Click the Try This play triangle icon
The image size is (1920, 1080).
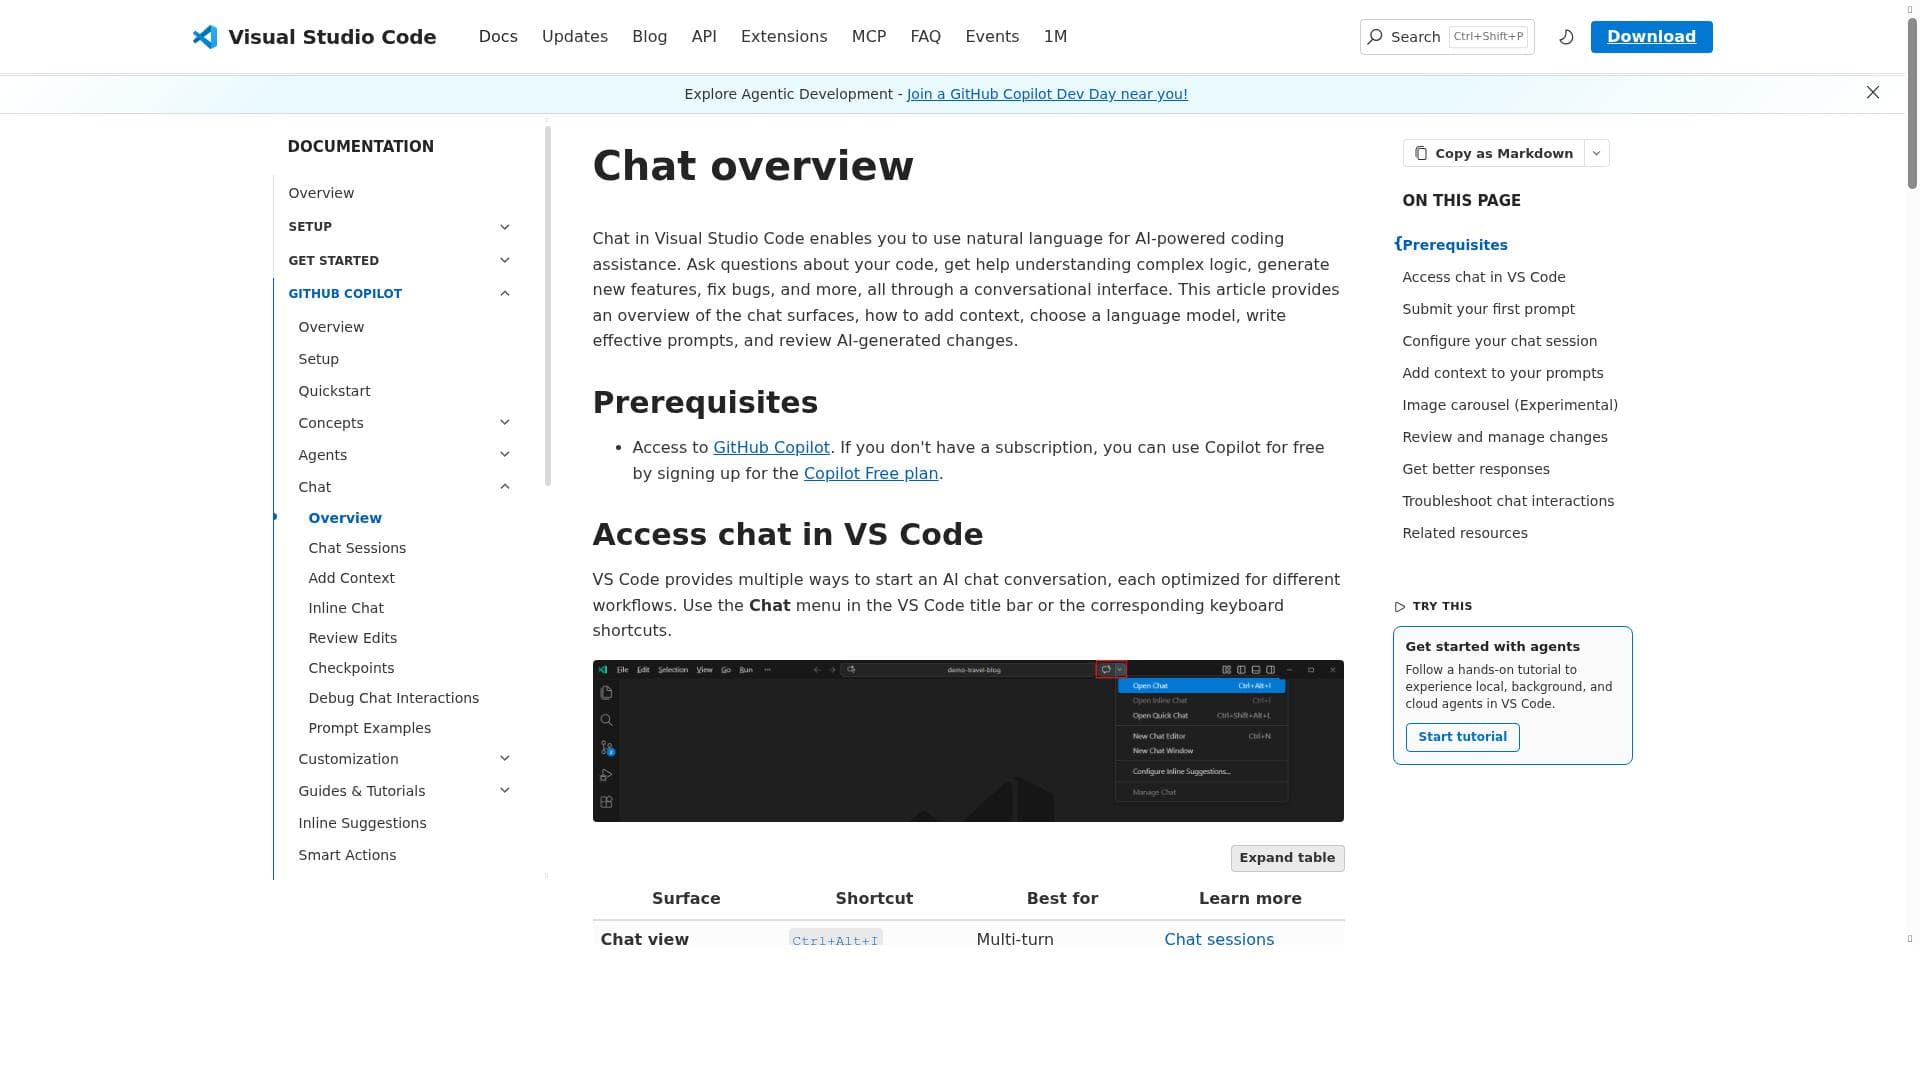click(x=1400, y=607)
